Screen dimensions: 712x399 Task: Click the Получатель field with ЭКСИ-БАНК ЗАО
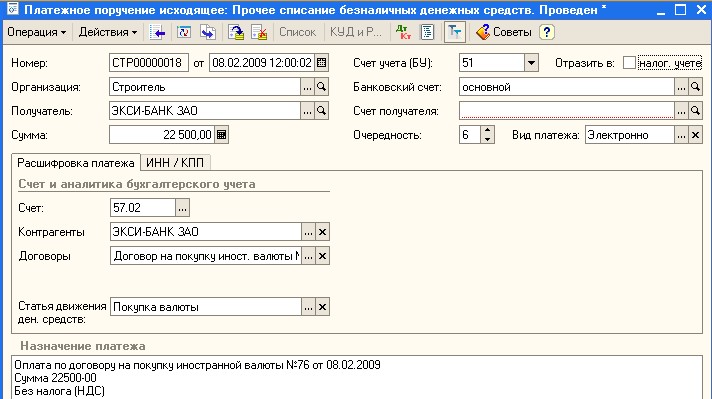205,111
